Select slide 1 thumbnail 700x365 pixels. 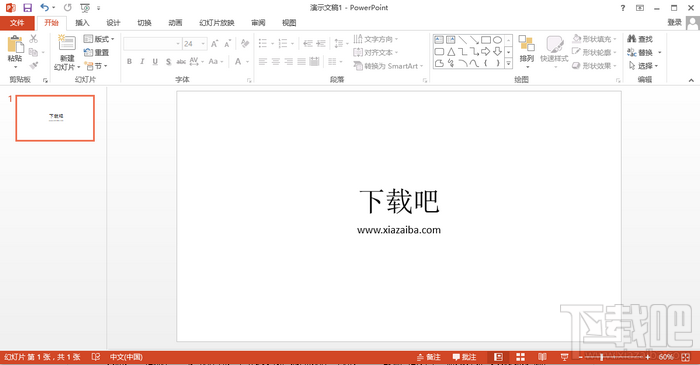pyautogui.click(x=55, y=118)
